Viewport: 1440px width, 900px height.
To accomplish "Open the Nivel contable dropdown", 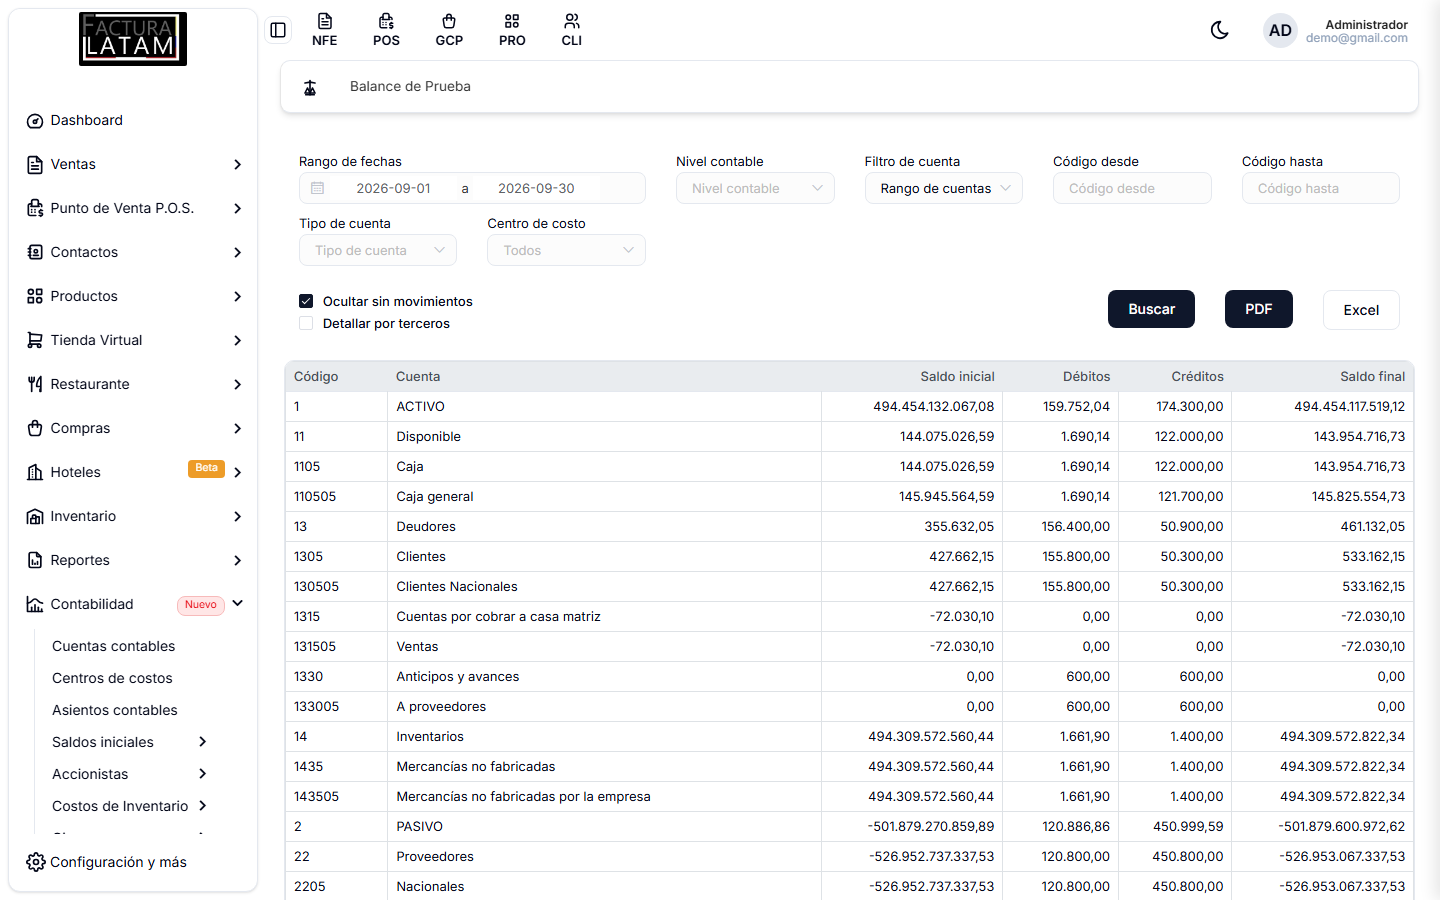I will [x=755, y=188].
